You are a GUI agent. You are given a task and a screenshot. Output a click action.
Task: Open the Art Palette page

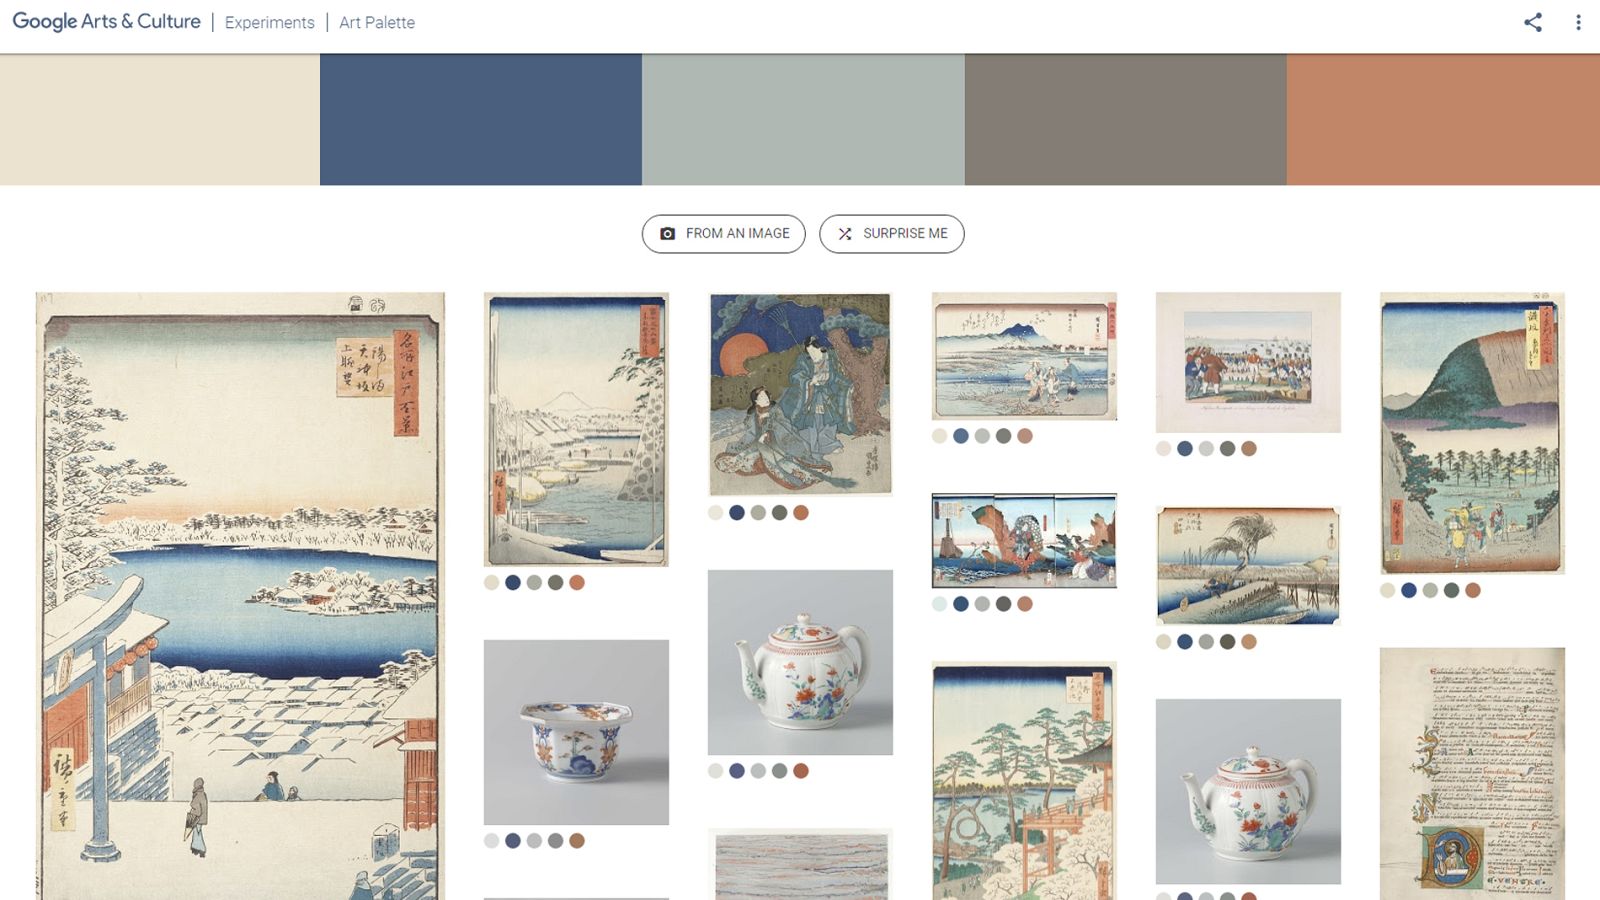pos(376,22)
